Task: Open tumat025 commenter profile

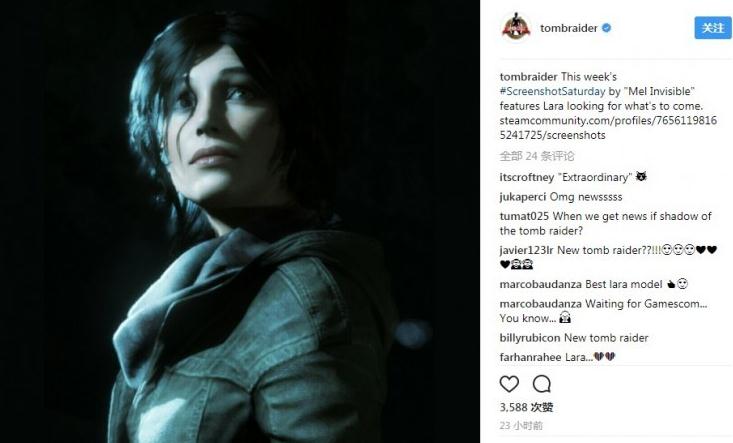Action: point(524,216)
